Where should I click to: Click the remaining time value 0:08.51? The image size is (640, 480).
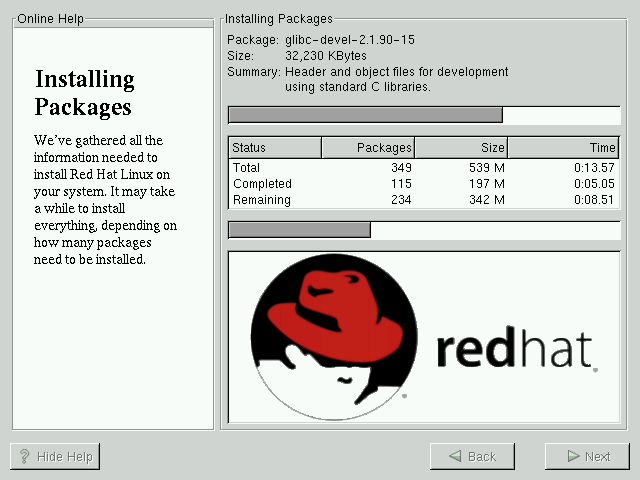(594, 200)
